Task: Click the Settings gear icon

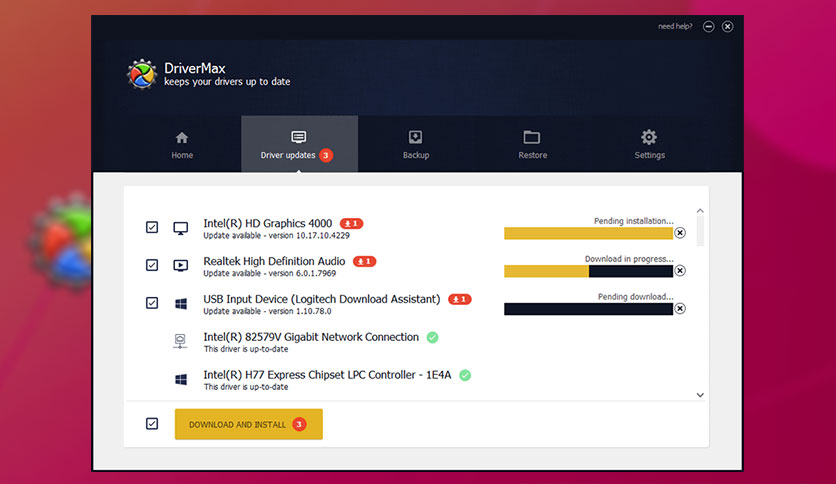Action: coord(649,137)
